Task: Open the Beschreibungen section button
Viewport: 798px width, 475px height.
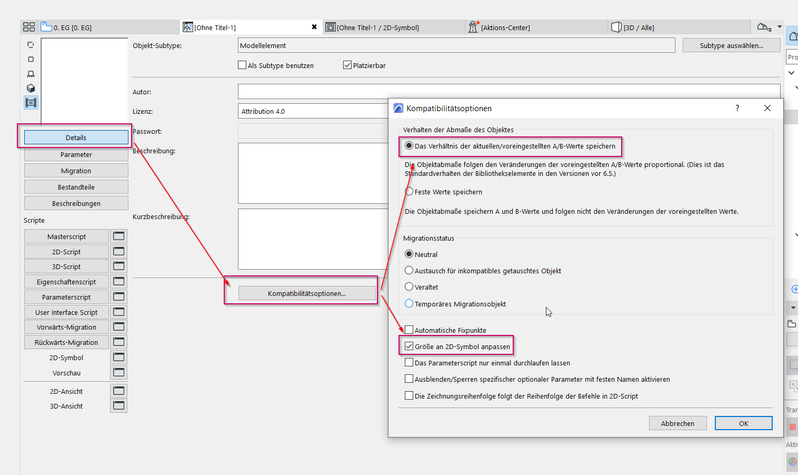Action: (x=76, y=203)
